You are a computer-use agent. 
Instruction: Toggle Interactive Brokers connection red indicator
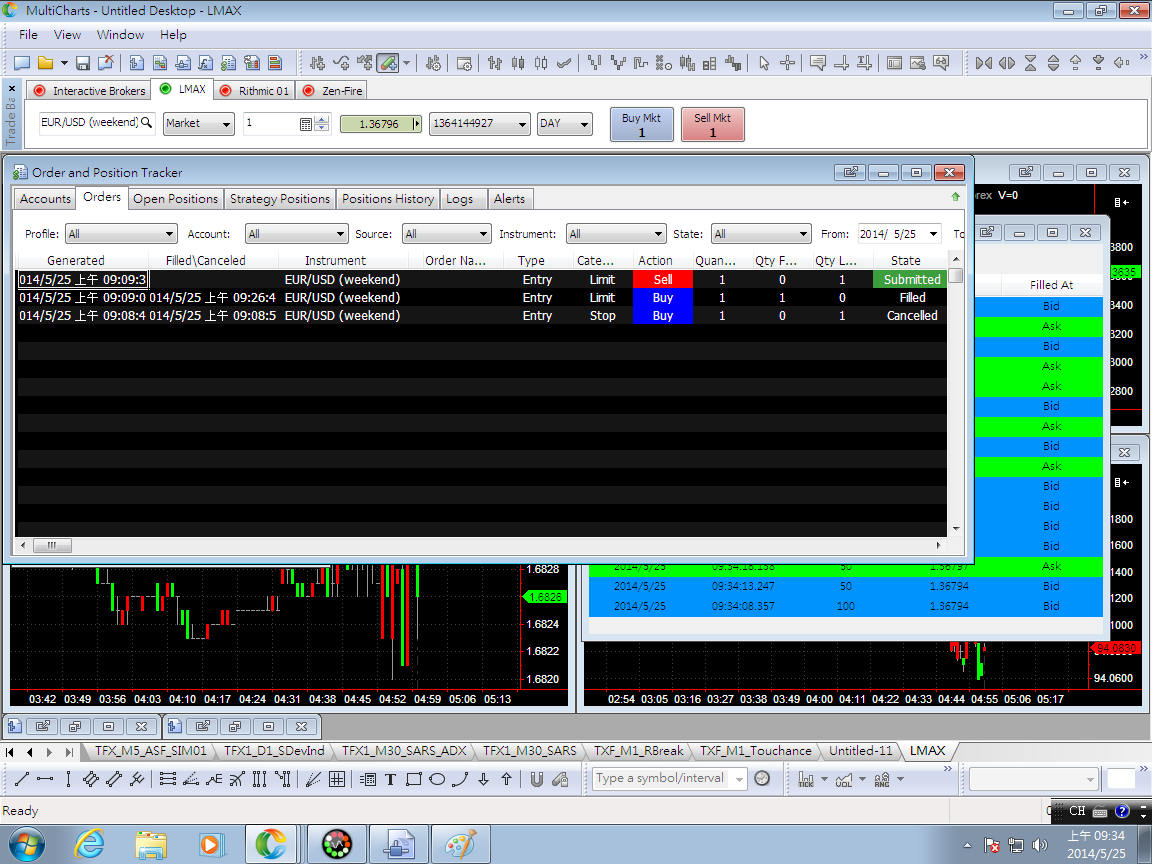39,90
